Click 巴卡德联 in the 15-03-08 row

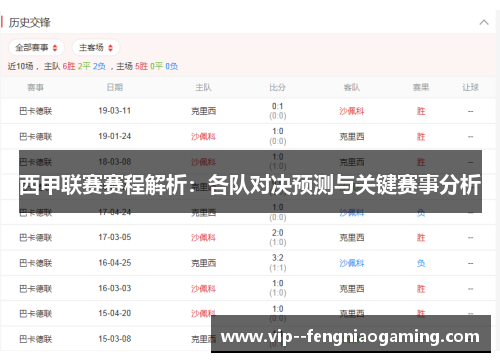pos(36,339)
